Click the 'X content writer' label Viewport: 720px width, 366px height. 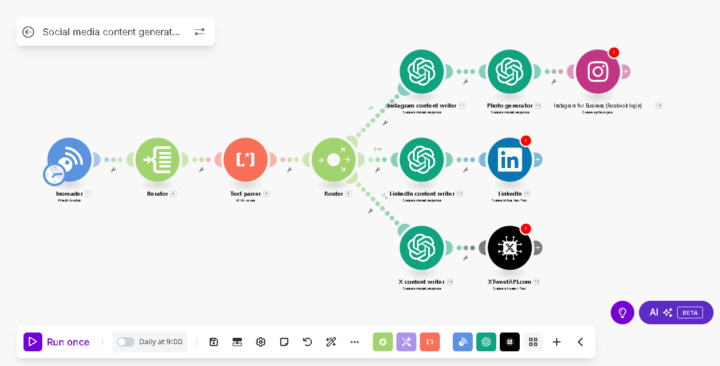coord(422,282)
